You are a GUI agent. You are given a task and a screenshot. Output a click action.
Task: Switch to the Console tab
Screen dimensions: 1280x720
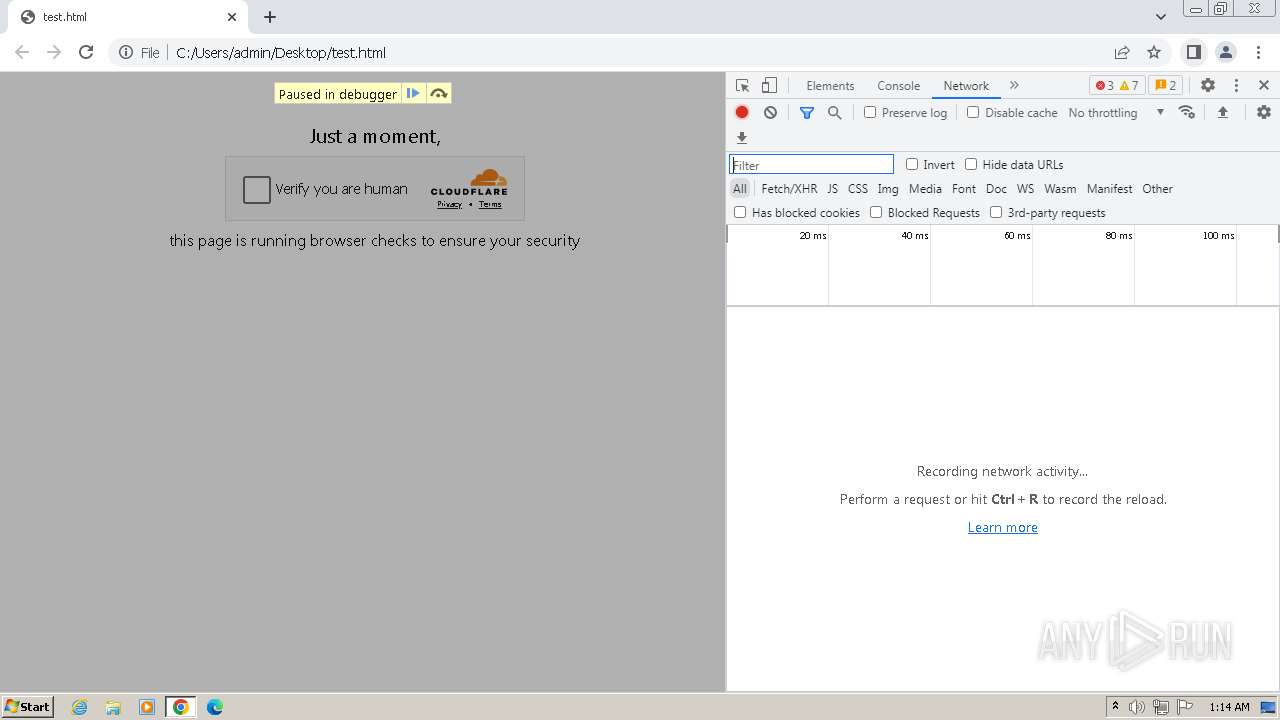(898, 86)
